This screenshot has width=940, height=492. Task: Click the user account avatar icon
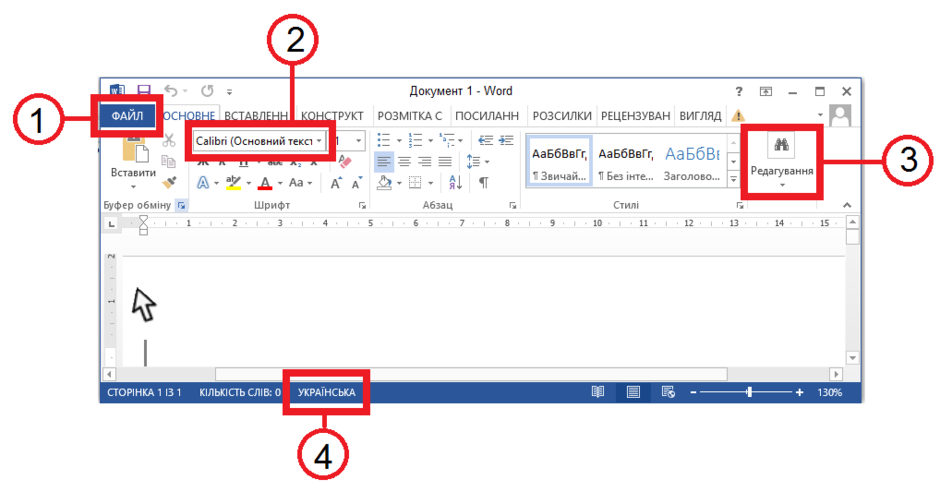click(840, 115)
